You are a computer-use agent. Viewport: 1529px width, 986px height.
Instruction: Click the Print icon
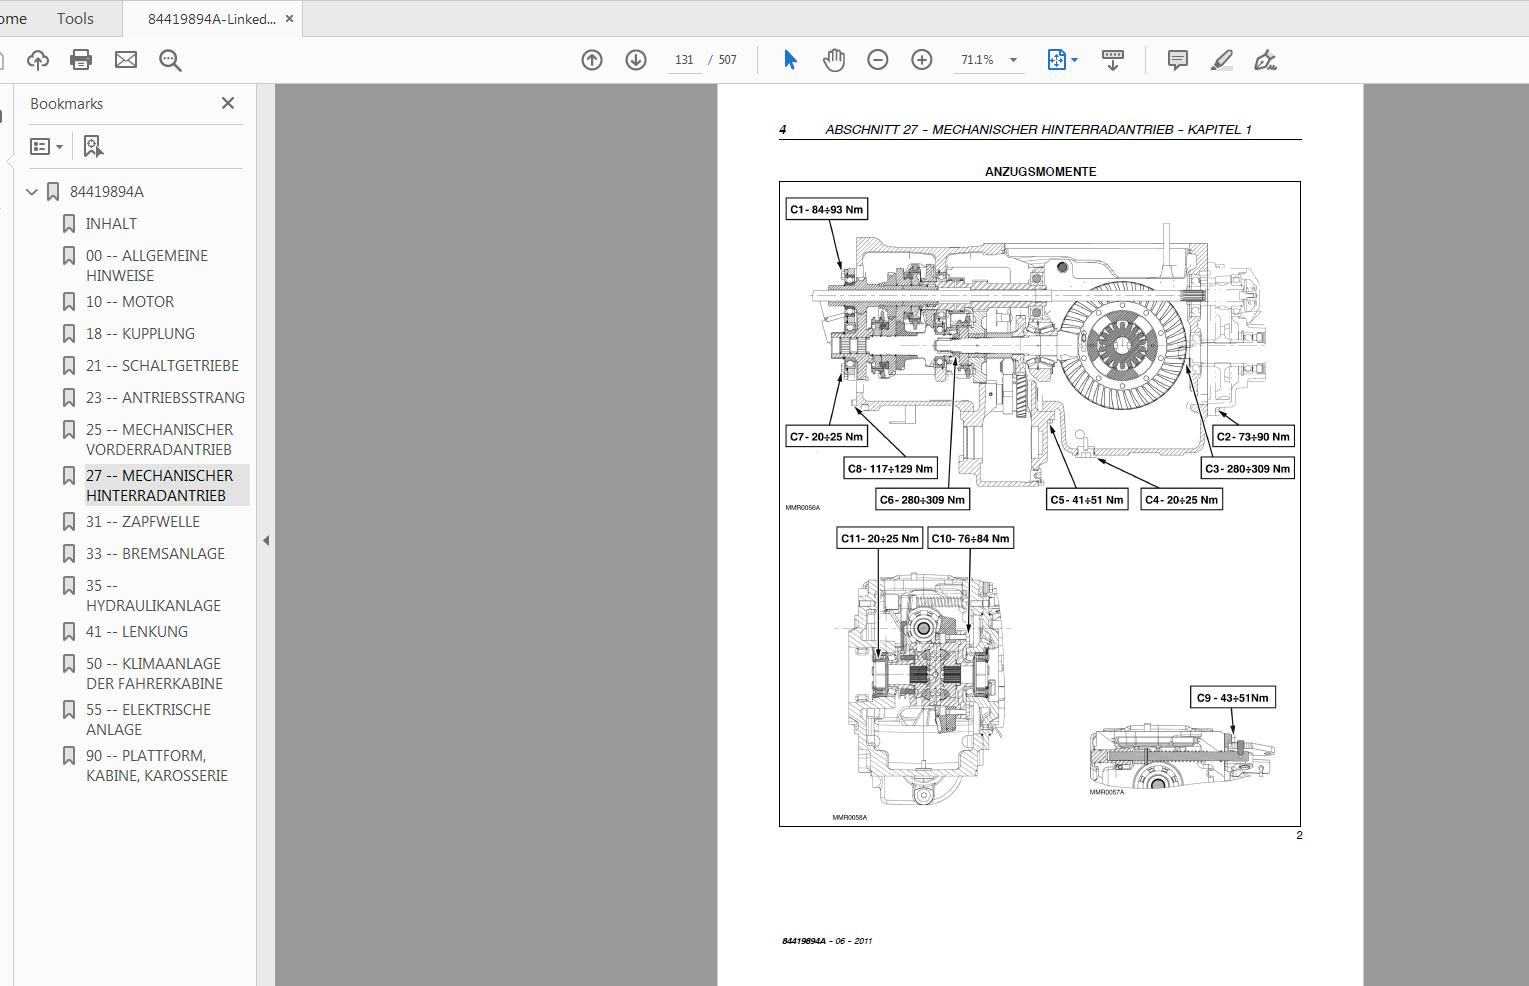[80, 60]
